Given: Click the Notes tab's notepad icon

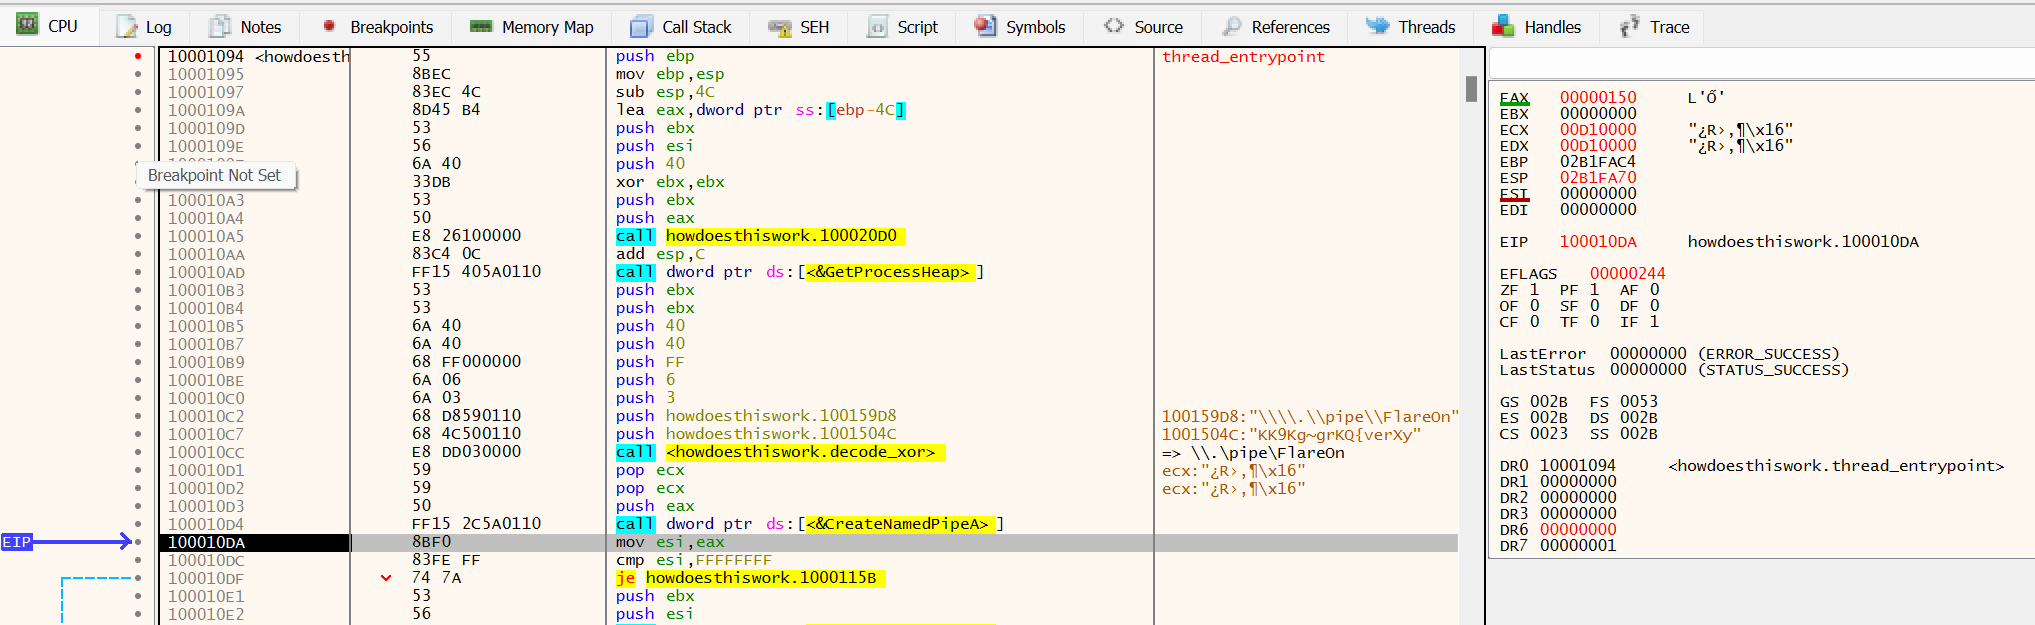Looking at the screenshot, I should pos(220,27).
